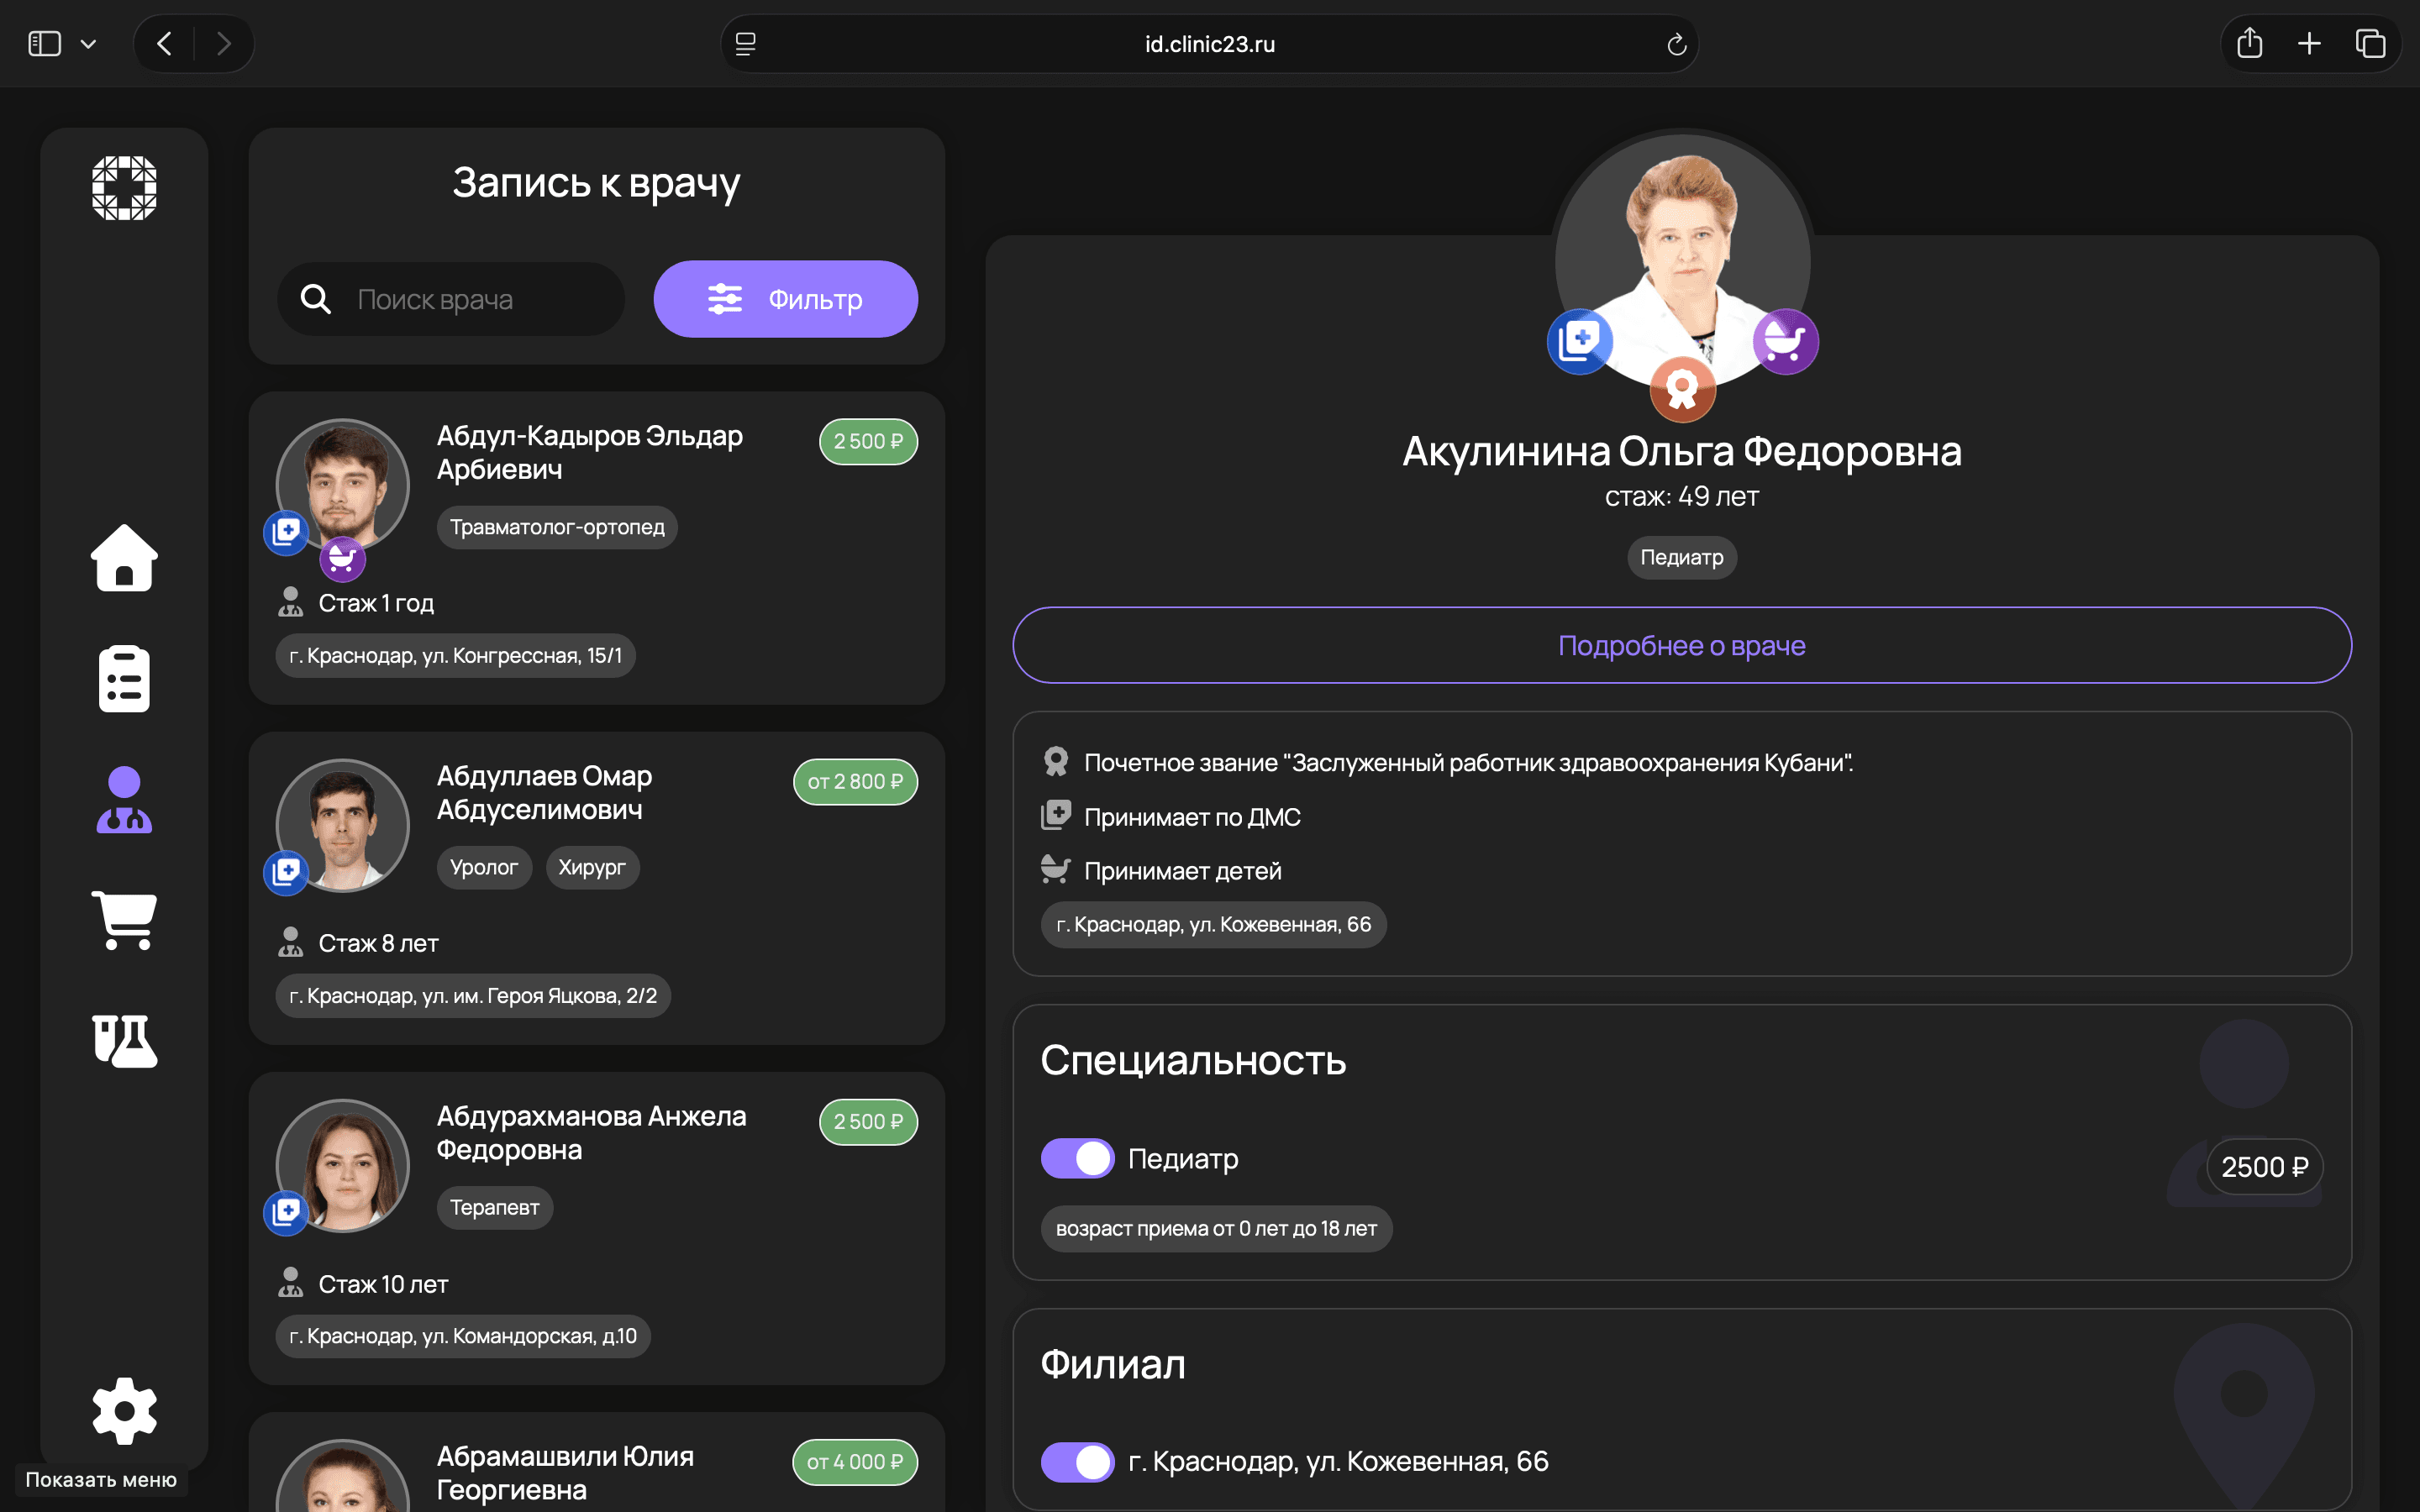Reload the page
This screenshot has width=2420, height=1512.
pos(1677,44)
